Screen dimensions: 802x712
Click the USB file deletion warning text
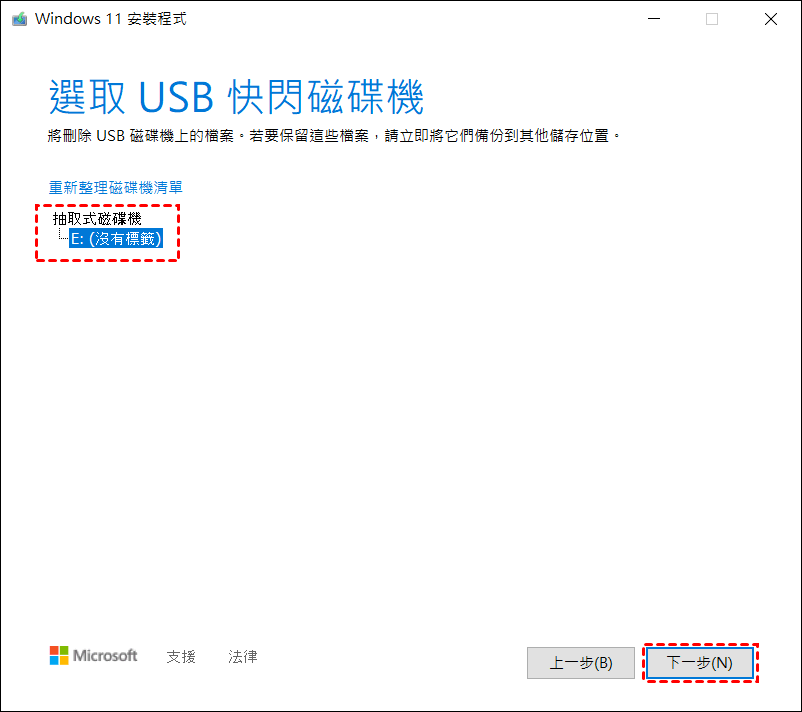[333, 136]
